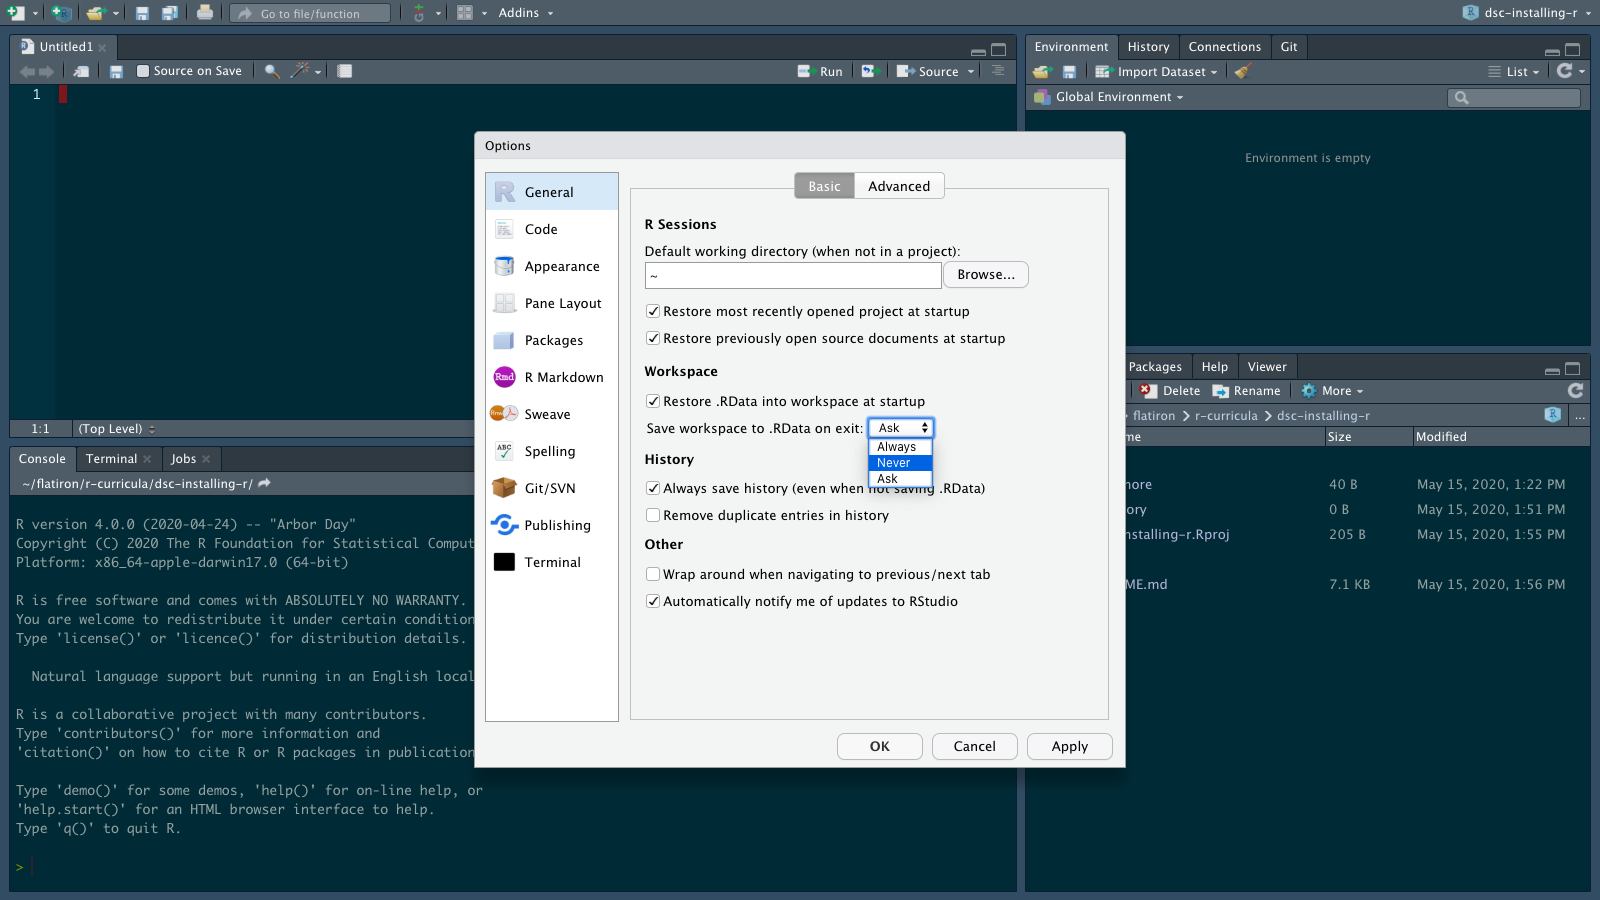Toggle Restore most recently opened project

(x=653, y=311)
